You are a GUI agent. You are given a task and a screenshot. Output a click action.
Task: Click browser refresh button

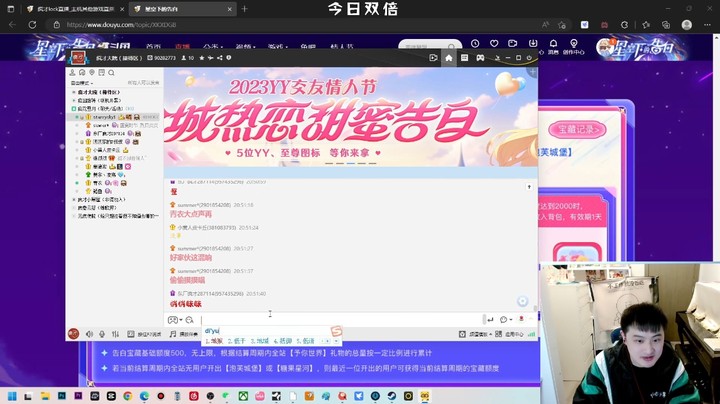pos(32,25)
